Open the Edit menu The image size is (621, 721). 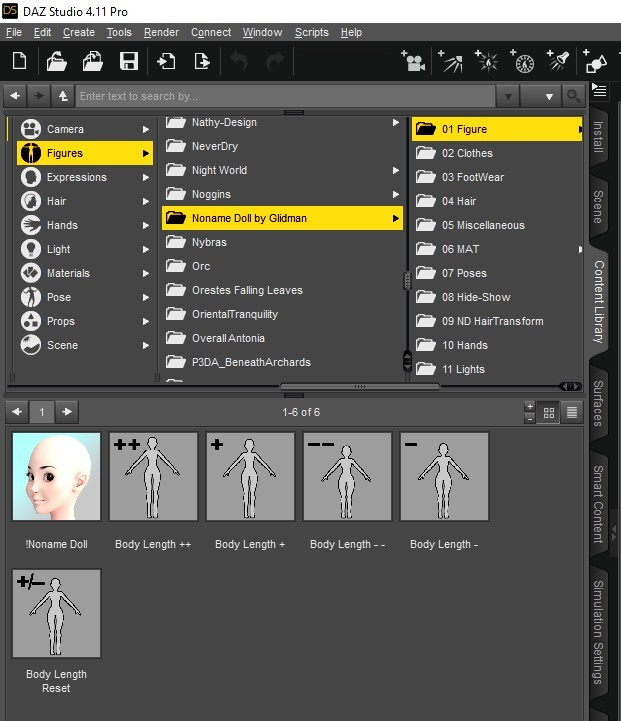click(x=42, y=33)
